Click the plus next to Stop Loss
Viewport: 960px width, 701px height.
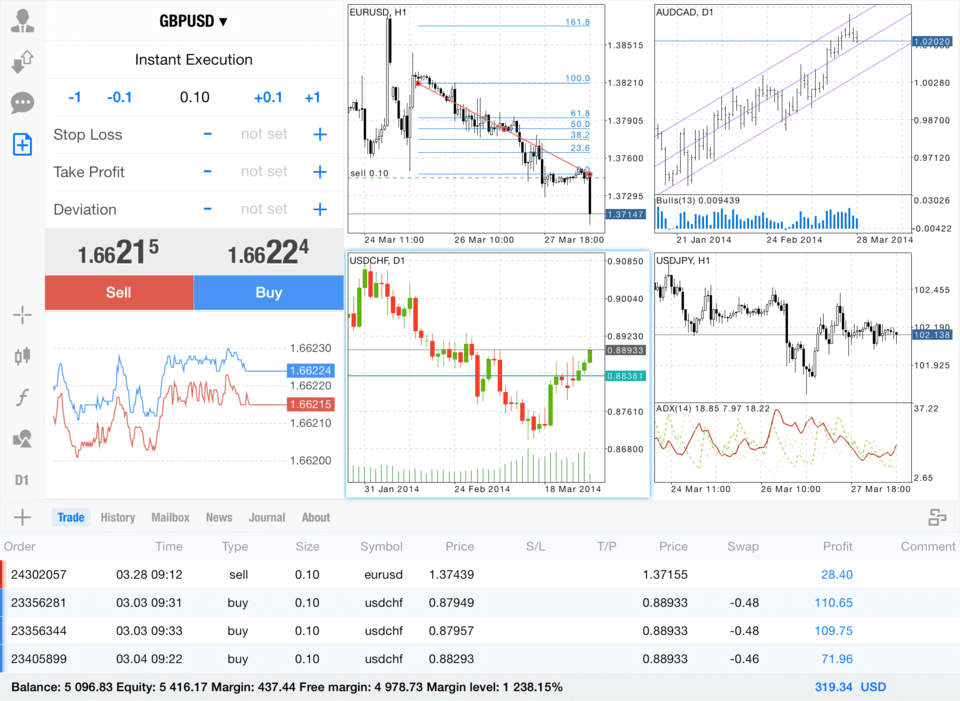click(320, 135)
